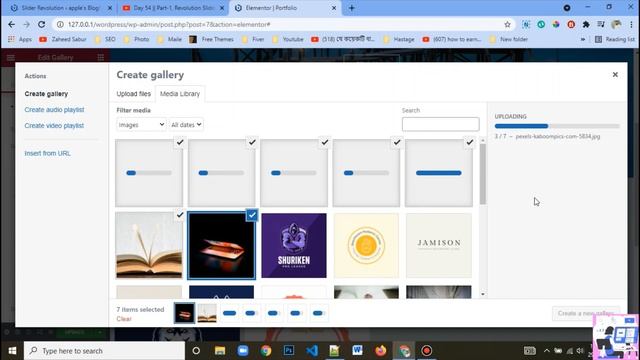Click the UPLOADING overall progress bar
640x360 pixels.
click(557, 126)
